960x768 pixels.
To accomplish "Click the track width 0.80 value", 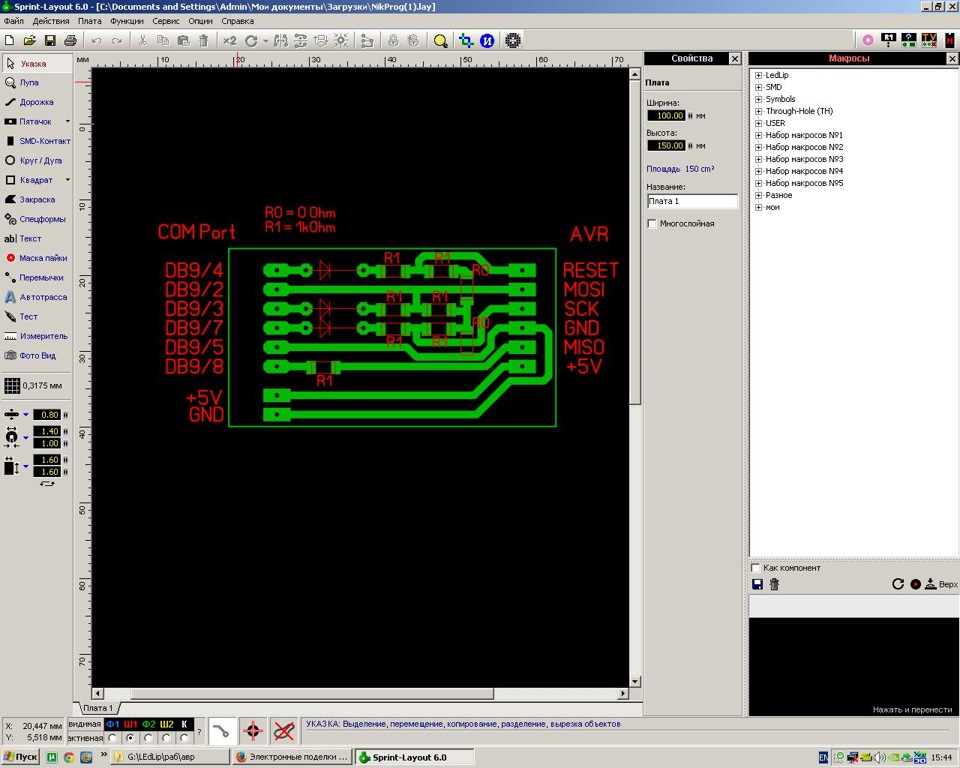I will pyautogui.click(x=47, y=415).
